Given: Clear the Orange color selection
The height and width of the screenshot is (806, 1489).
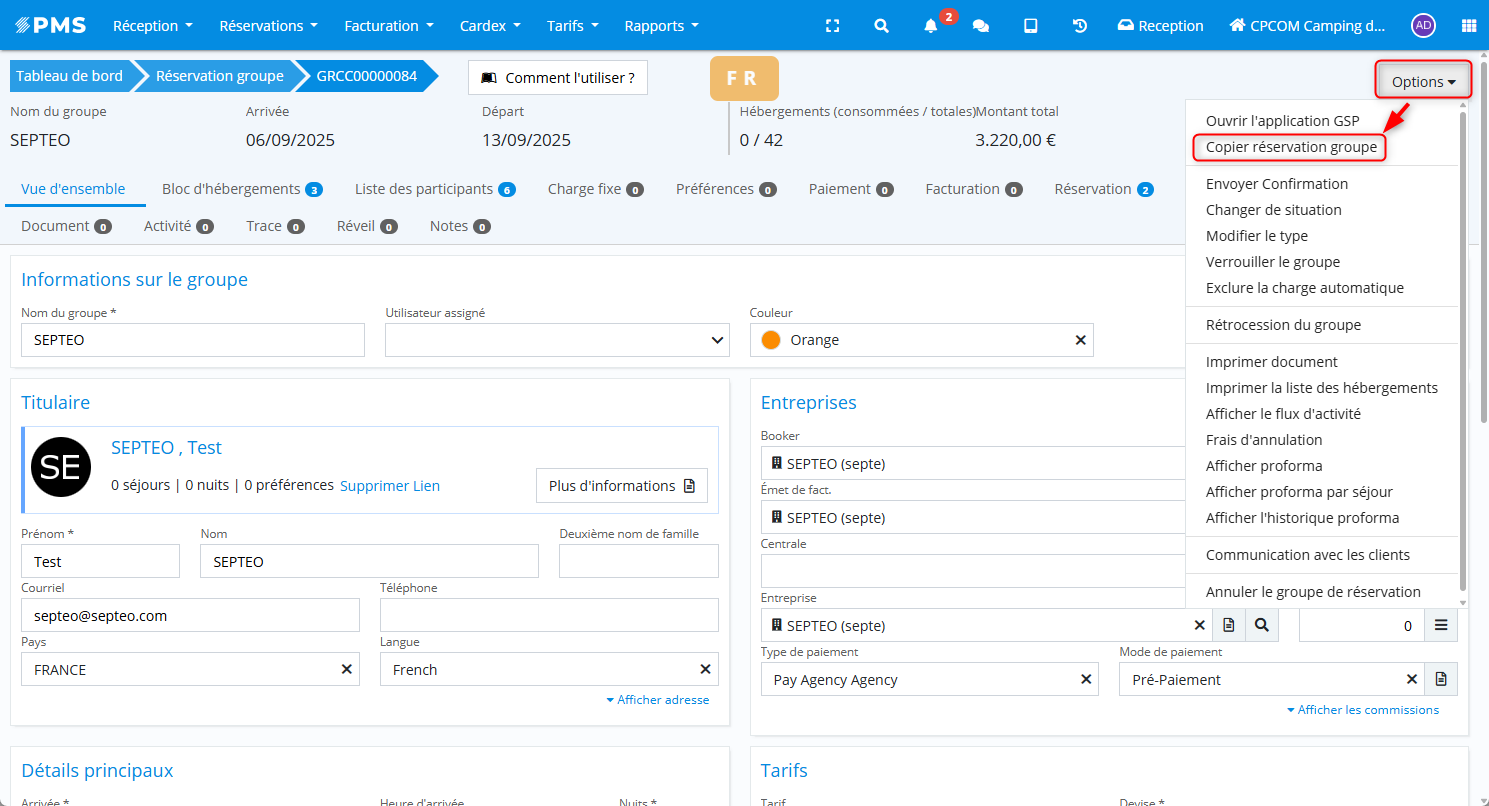Looking at the screenshot, I should click(1080, 340).
